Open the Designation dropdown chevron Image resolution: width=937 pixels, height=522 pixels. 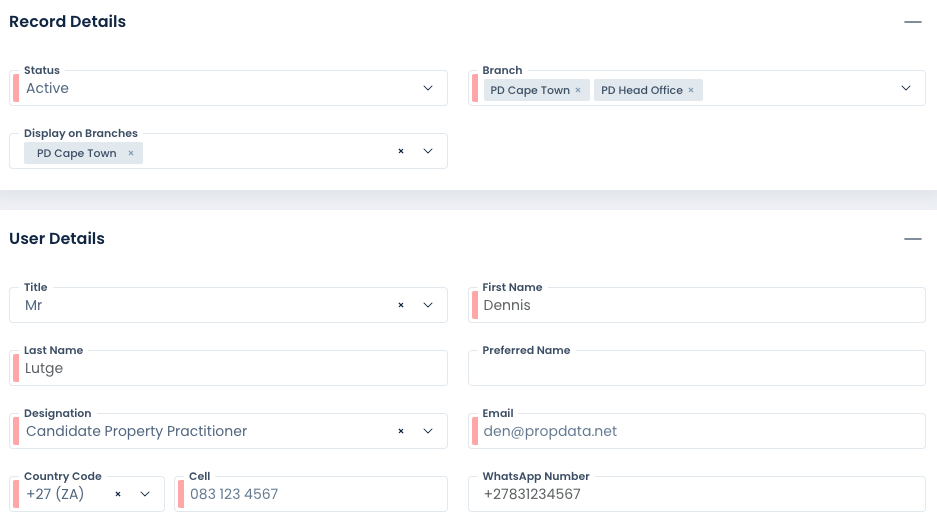(428, 431)
